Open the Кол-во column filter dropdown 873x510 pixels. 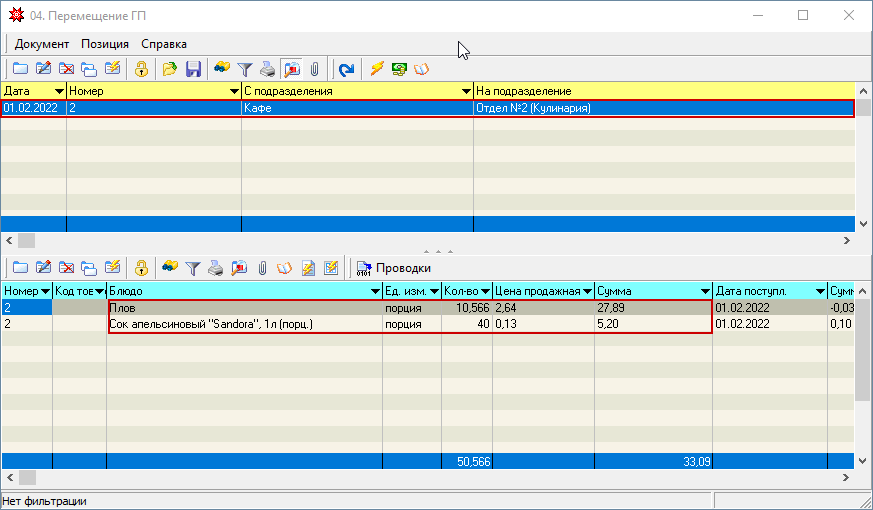[485, 291]
